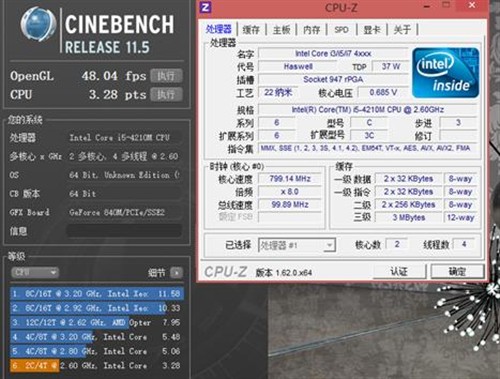Open the 主板 tab in CPU-Z
The width and height of the screenshot is (500, 379).
tap(282, 30)
